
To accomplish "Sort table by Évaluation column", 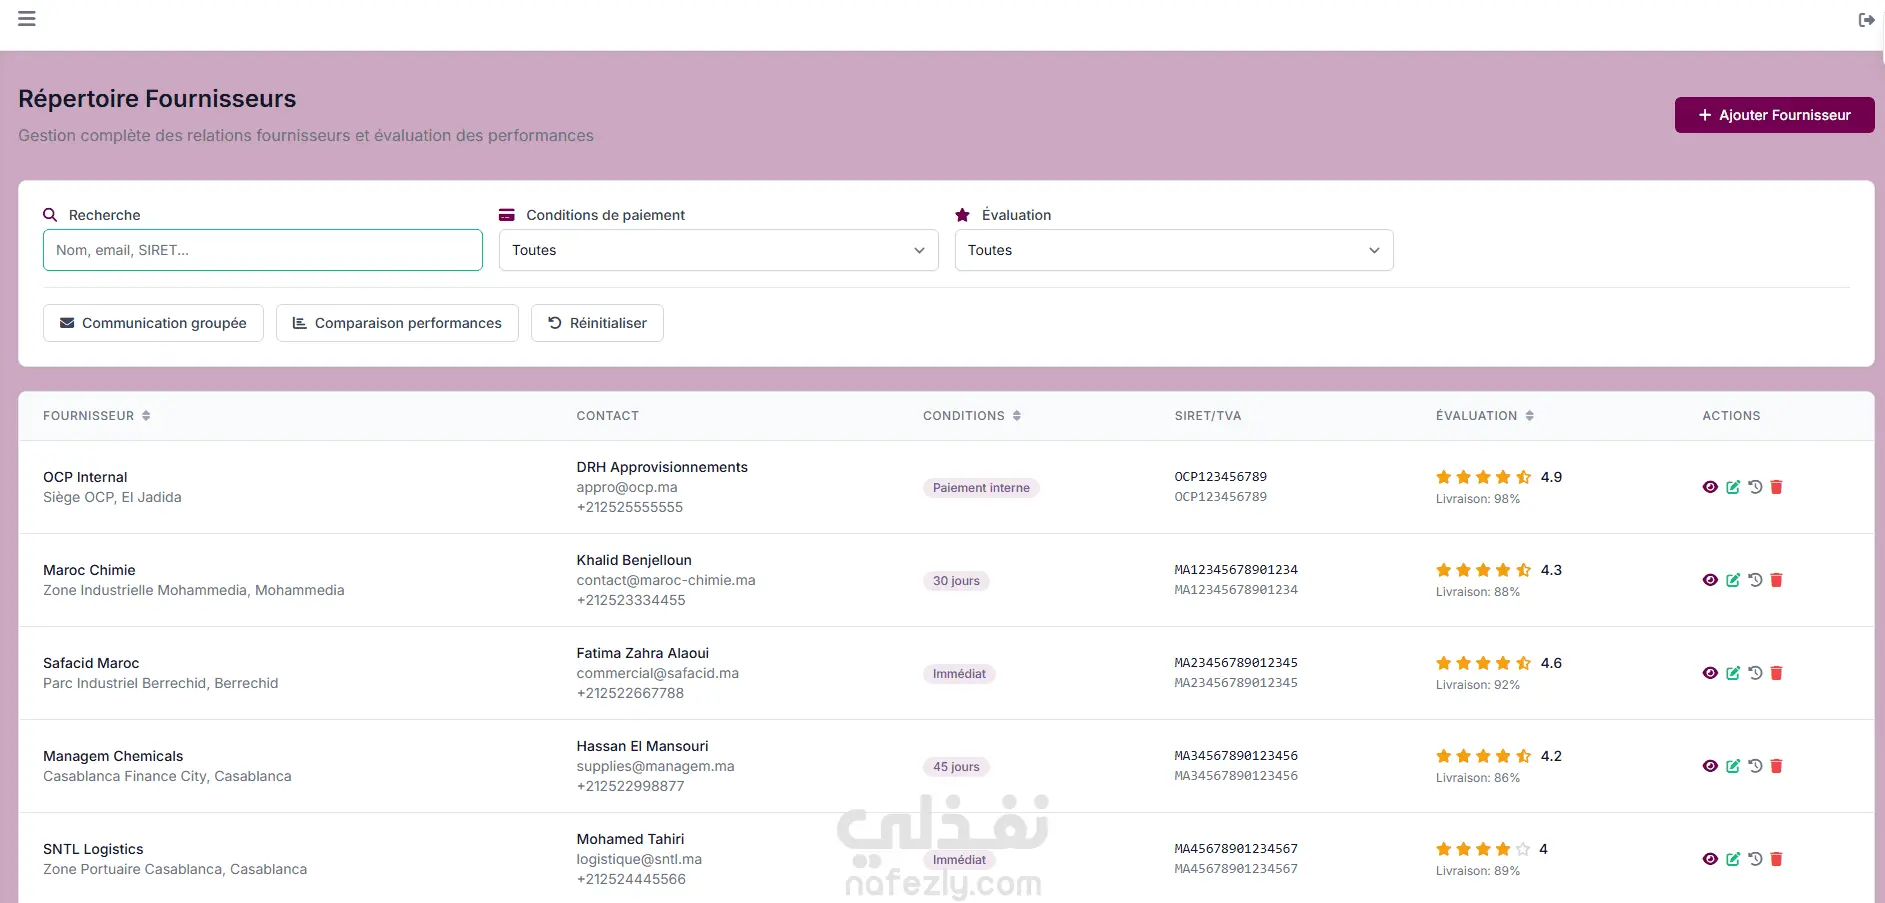I will point(1485,416).
